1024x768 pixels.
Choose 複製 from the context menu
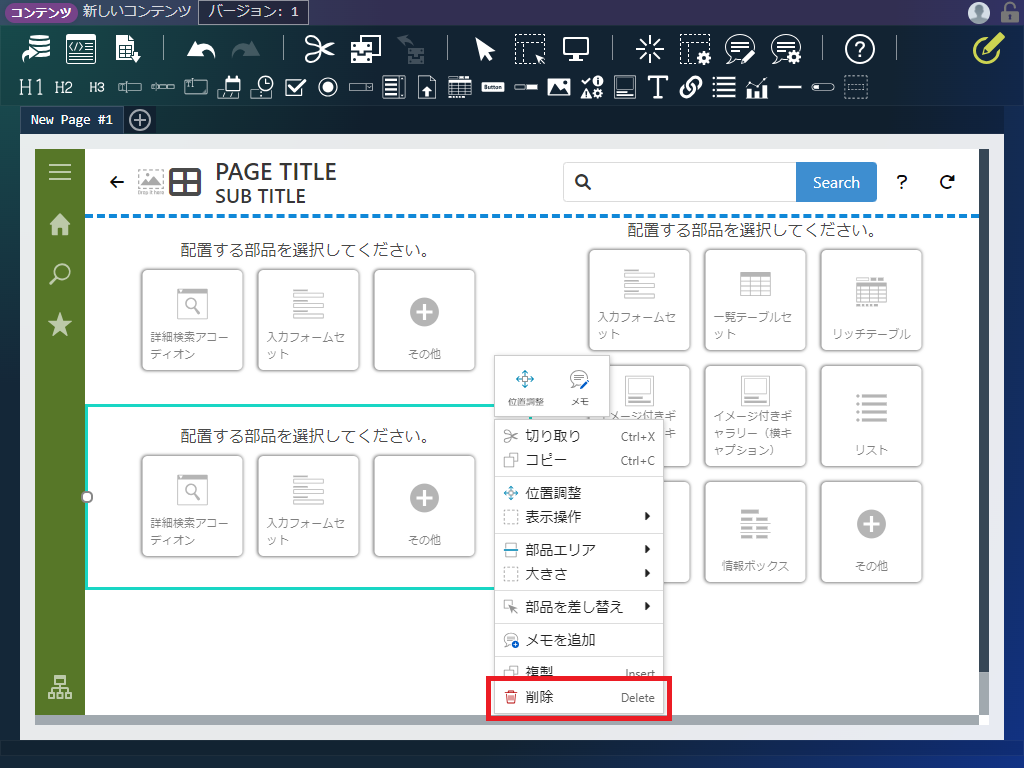pos(579,670)
